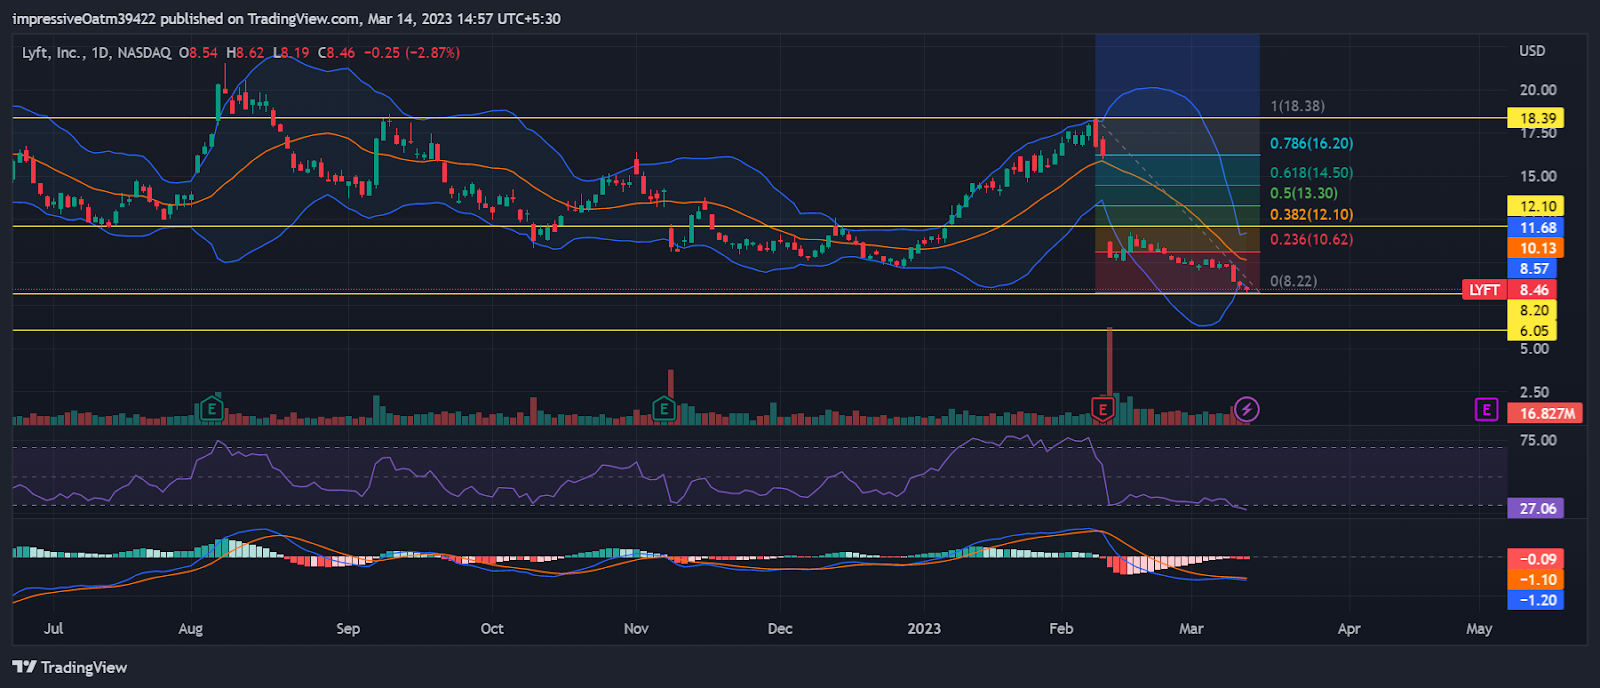This screenshot has height=688, width=1600.
Task: Click the 17.50 price scale tick
Action: tap(1538, 135)
